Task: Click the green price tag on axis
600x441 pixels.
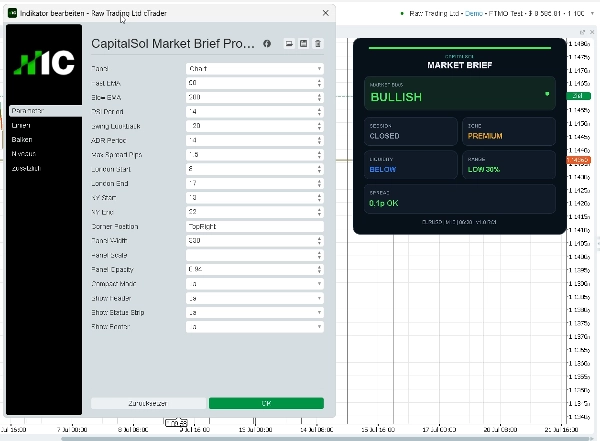Action: [578, 96]
